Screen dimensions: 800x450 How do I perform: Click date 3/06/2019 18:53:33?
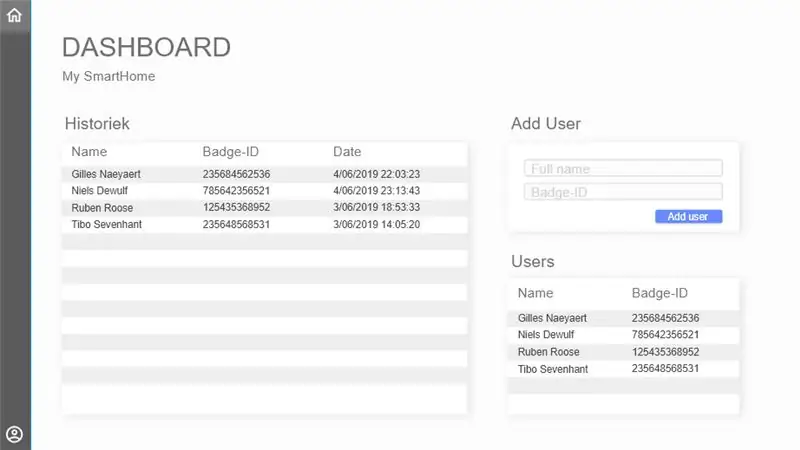(x=377, y=207)
